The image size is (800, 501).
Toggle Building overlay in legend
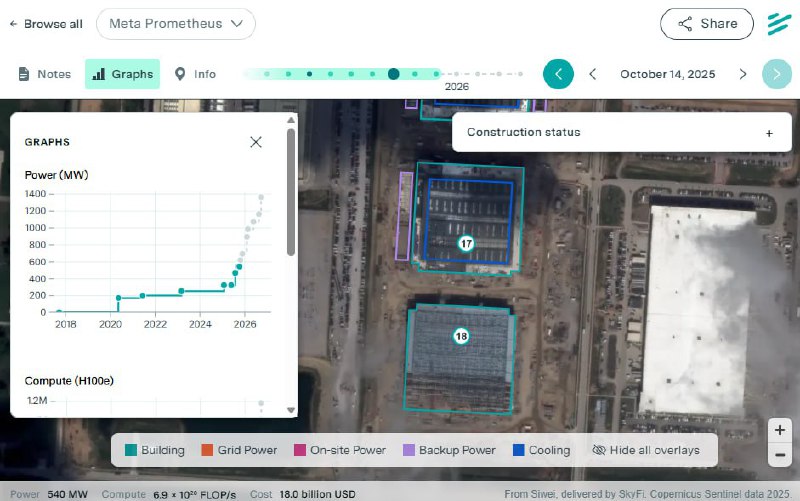pyautogui.click(x=153, y=450)
